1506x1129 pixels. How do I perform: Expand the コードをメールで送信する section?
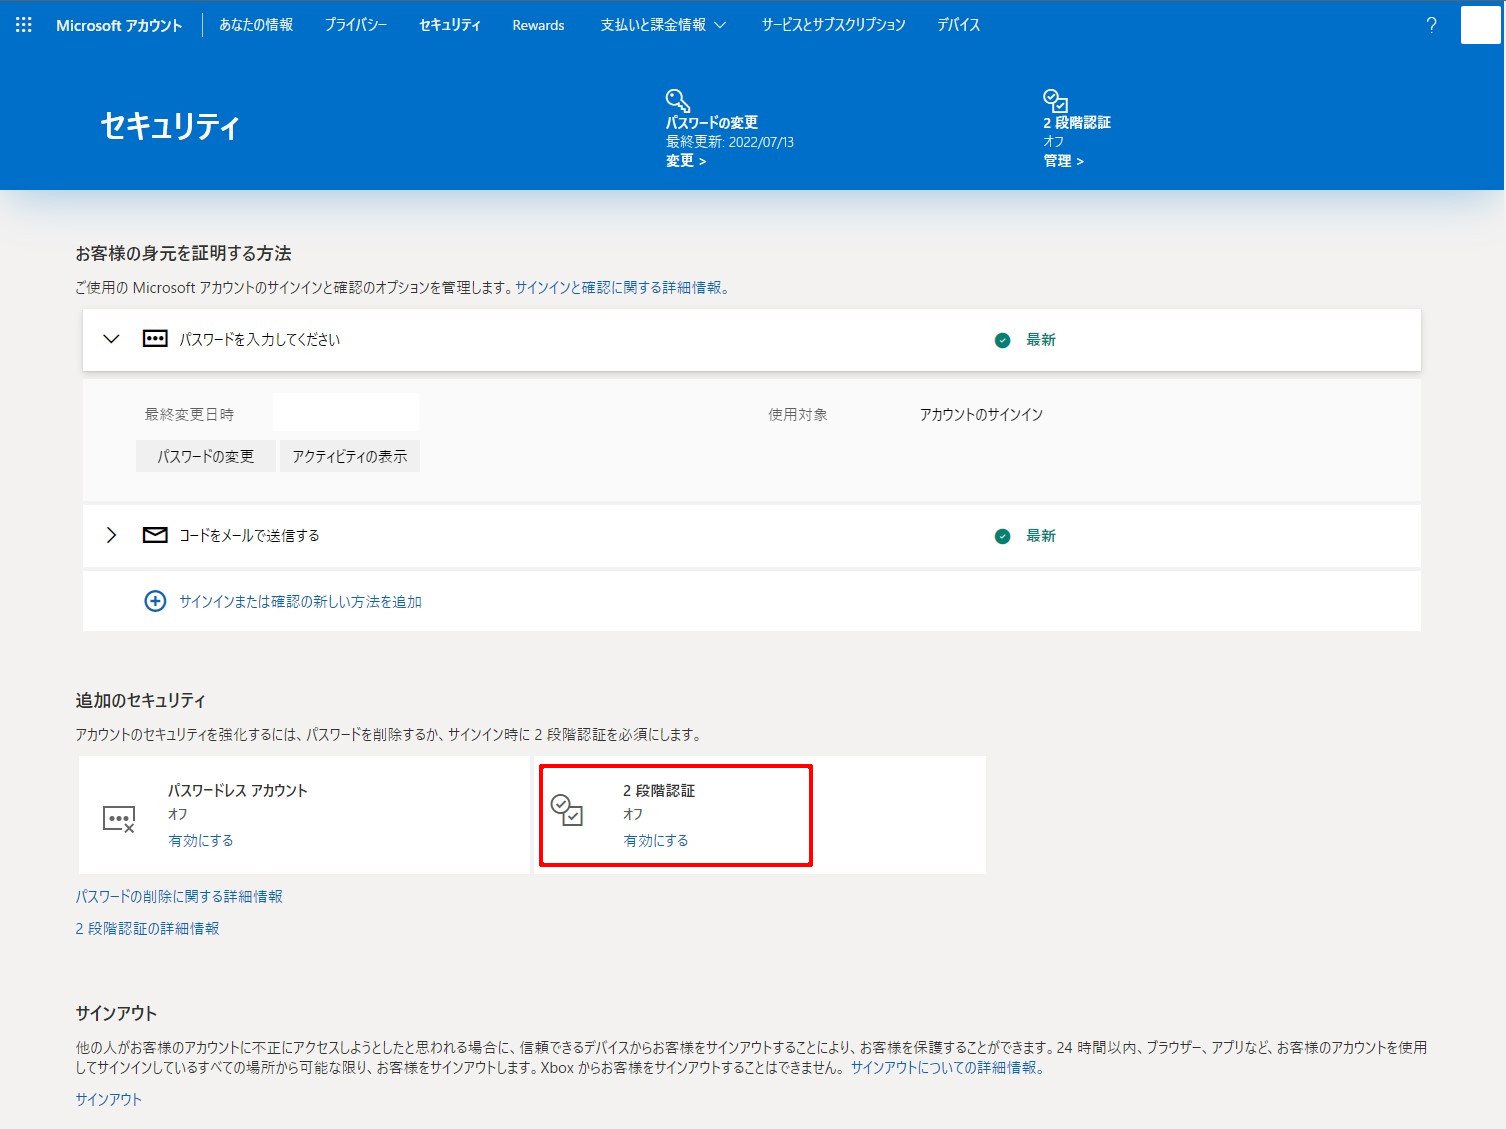pos(112,535)
